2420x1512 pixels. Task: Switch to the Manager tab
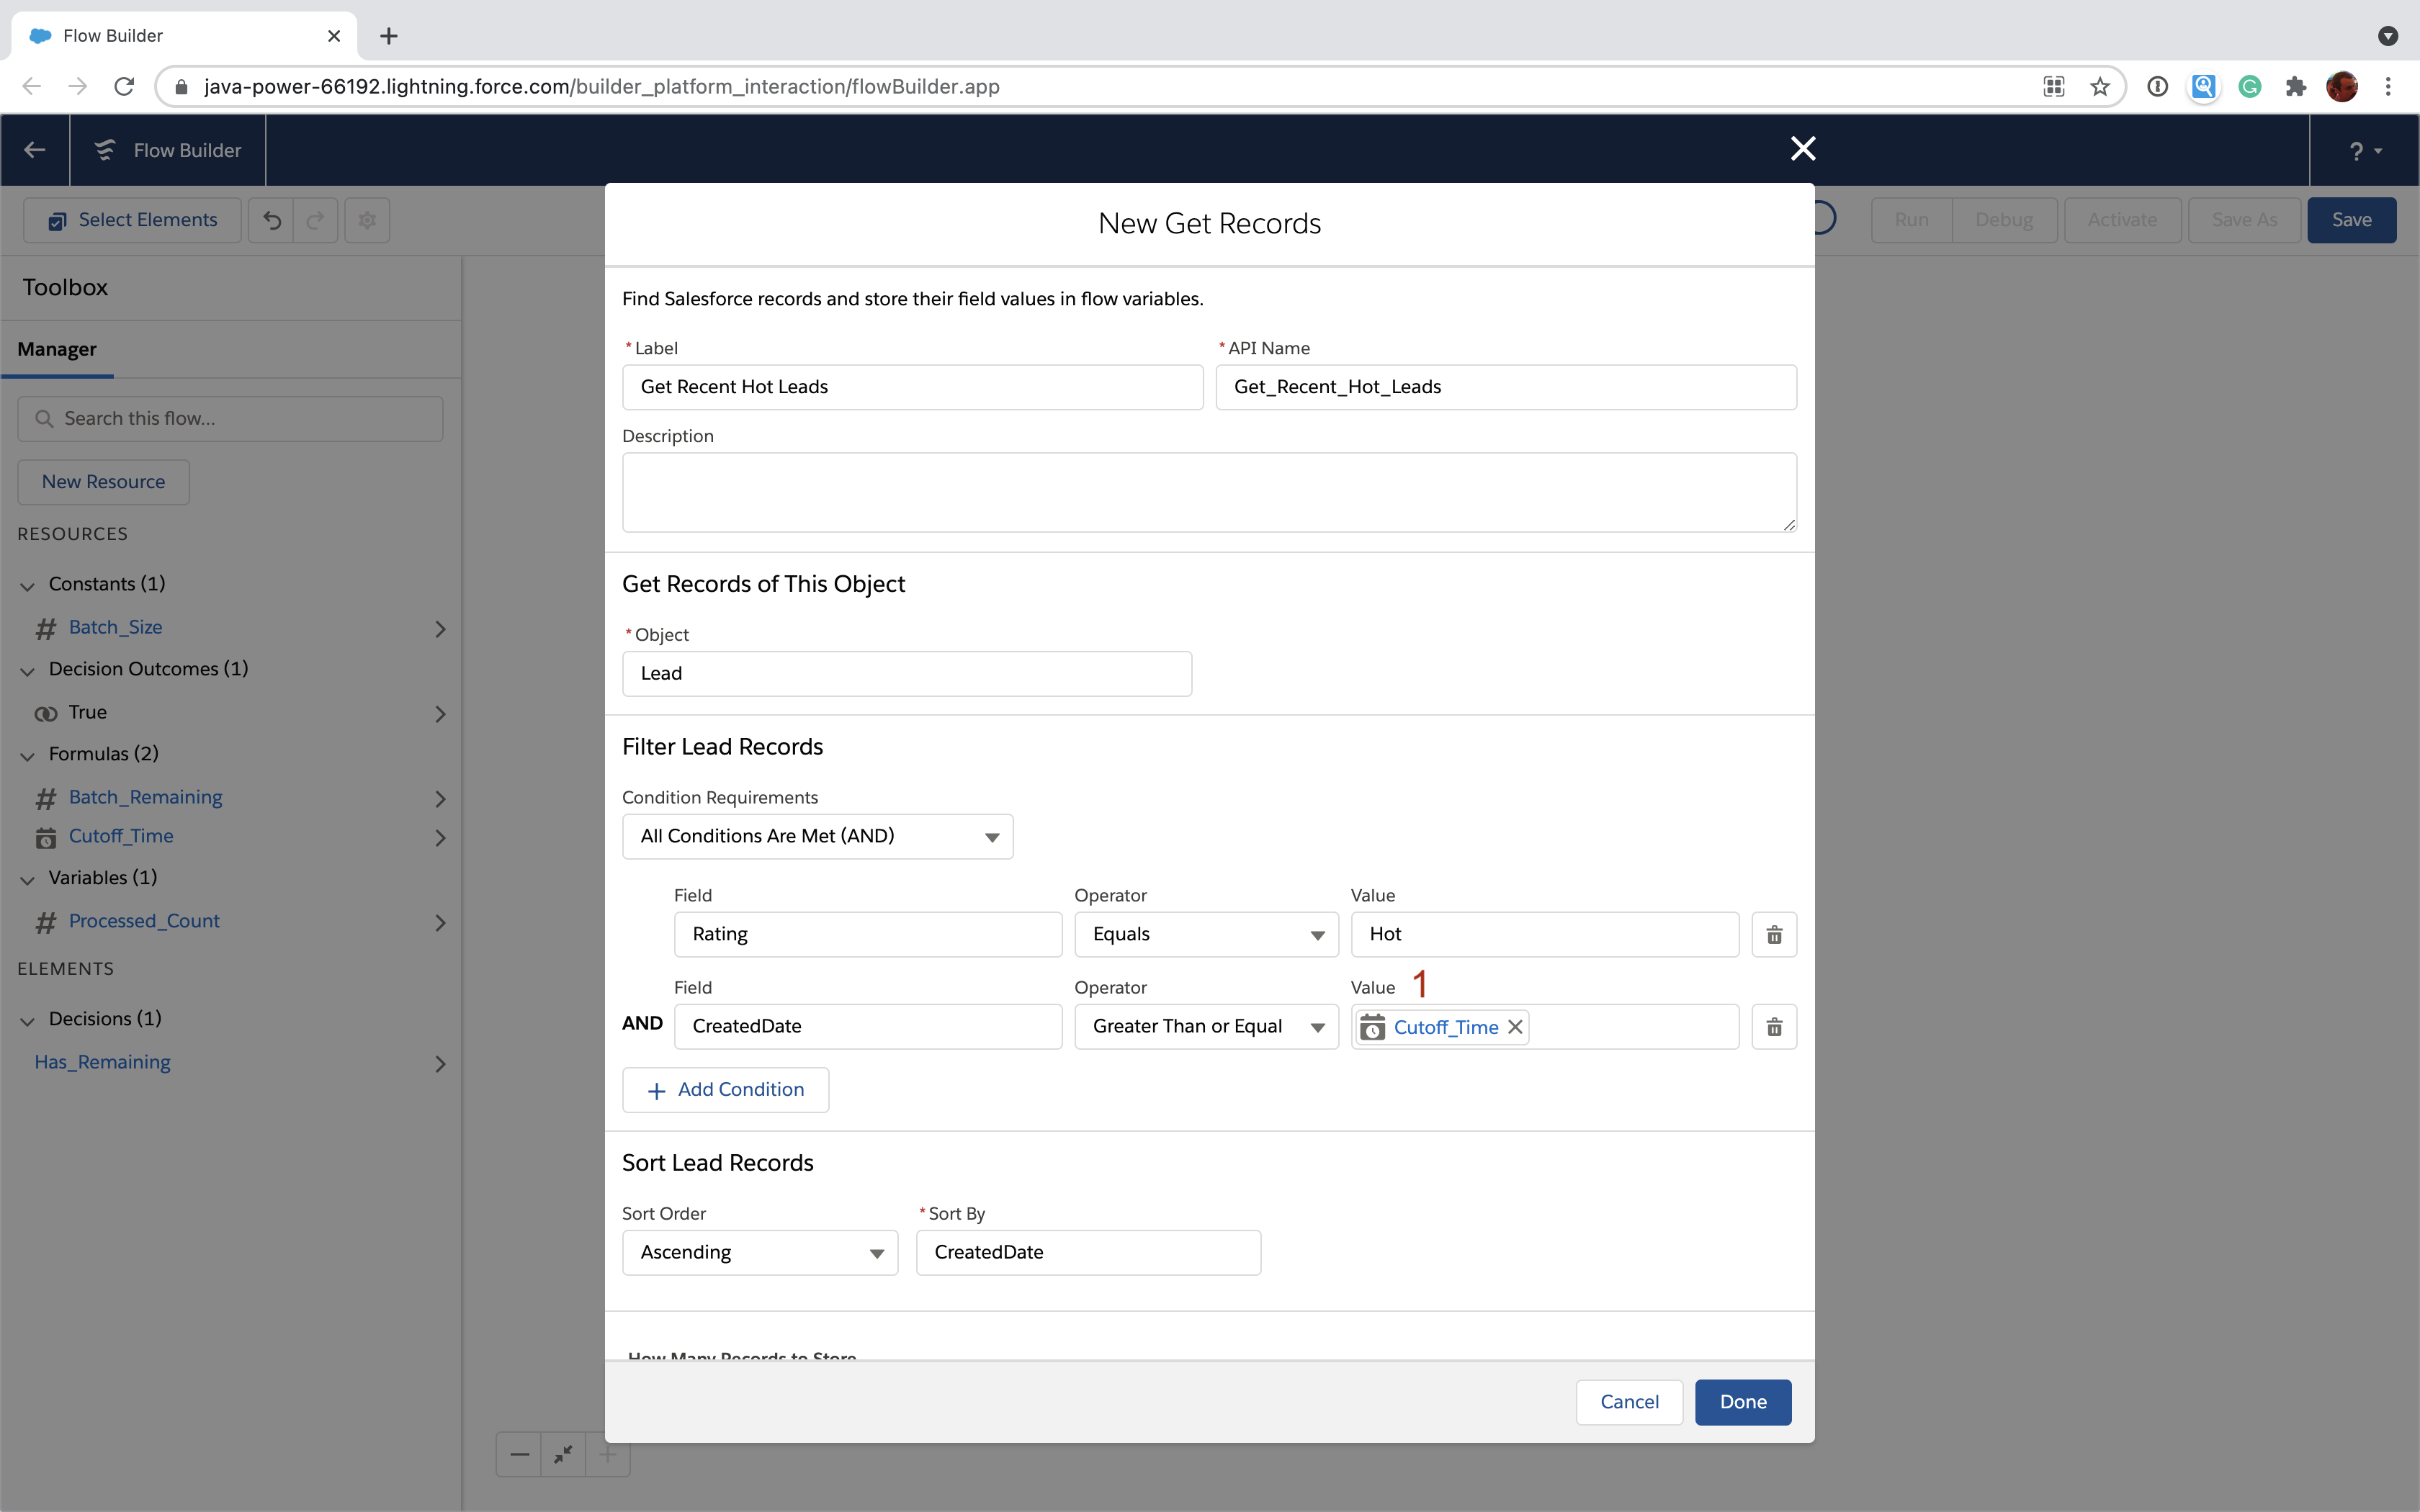(x=57, y=349)
